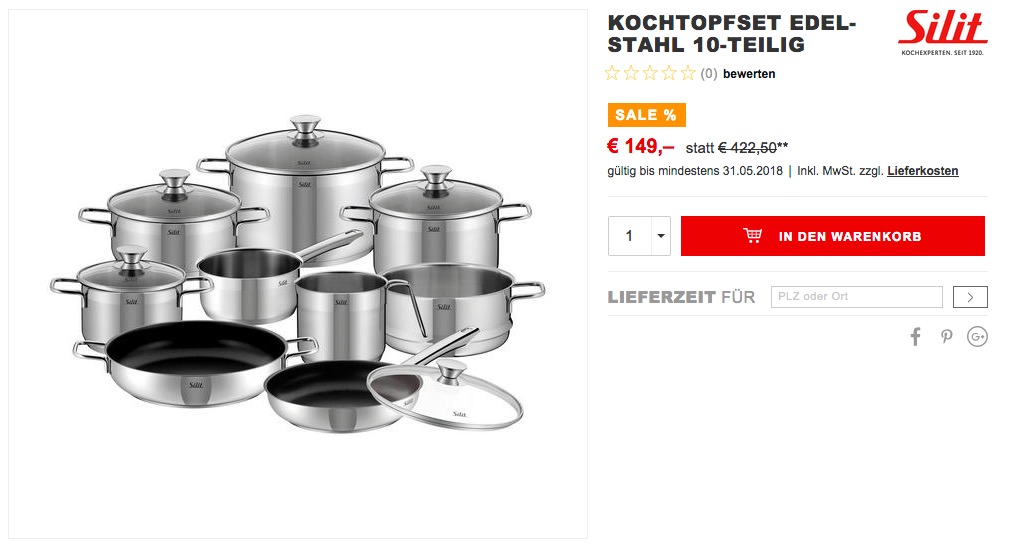
Task: Open the Lieferkosten link
Action: coord(923,171)
